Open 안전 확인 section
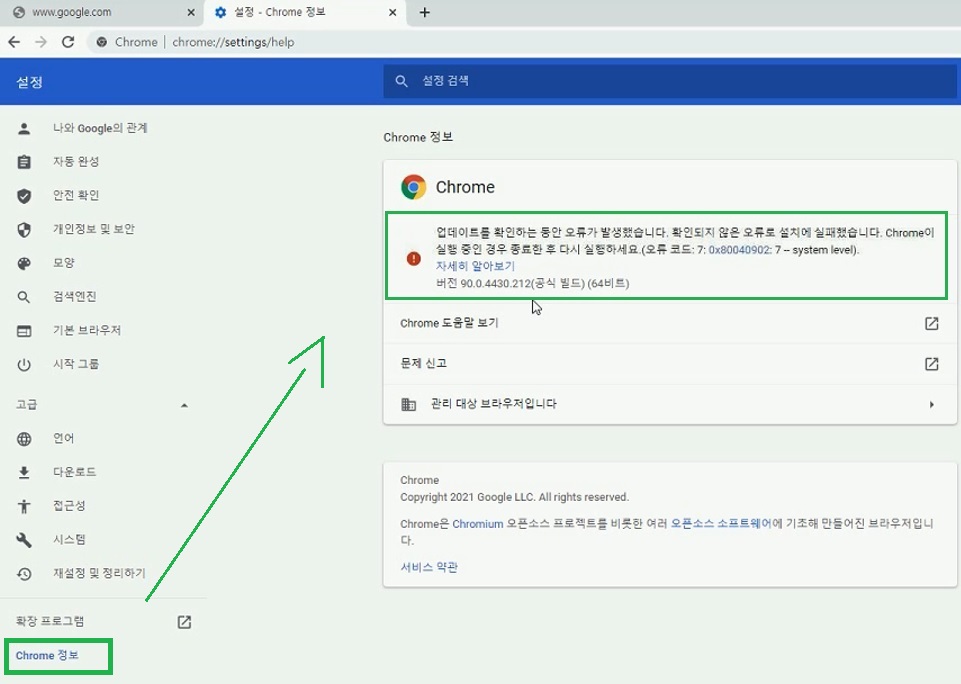 pos(76,196)
